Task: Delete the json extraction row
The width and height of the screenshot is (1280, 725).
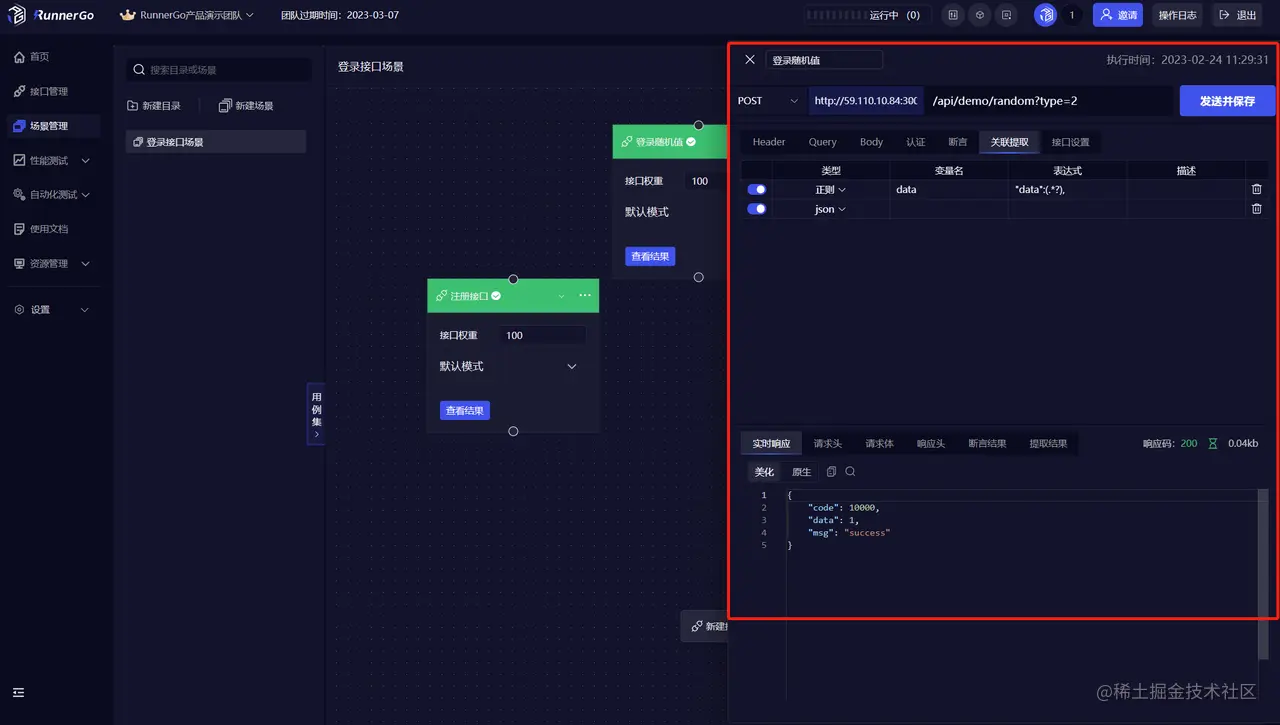Action: tap(1257, 209)
